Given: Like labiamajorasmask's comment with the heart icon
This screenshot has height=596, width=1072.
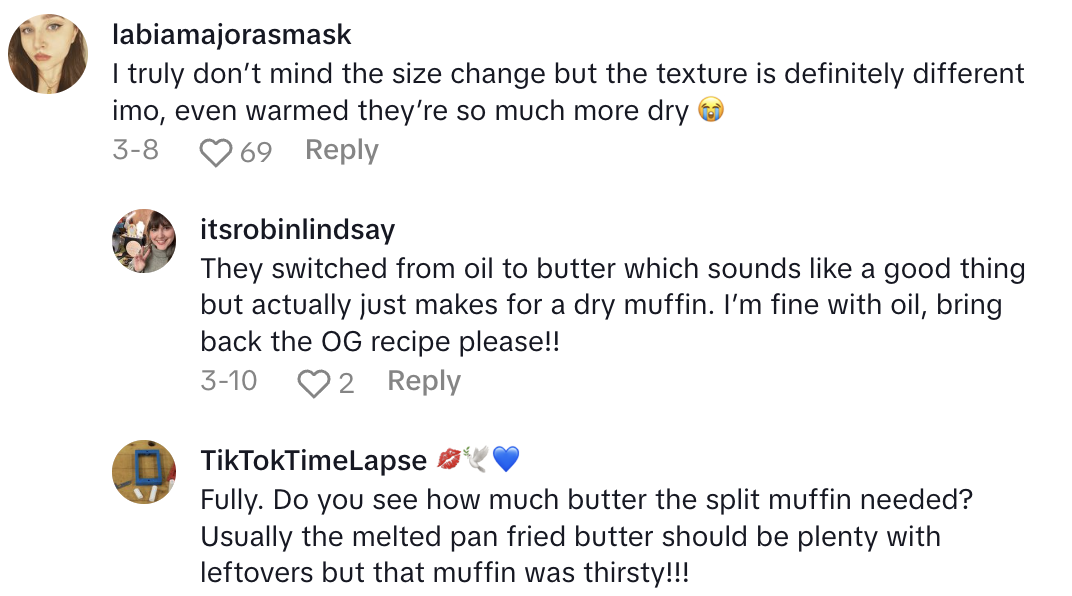Looking at the screenshot, I should (x=215, y=152).
